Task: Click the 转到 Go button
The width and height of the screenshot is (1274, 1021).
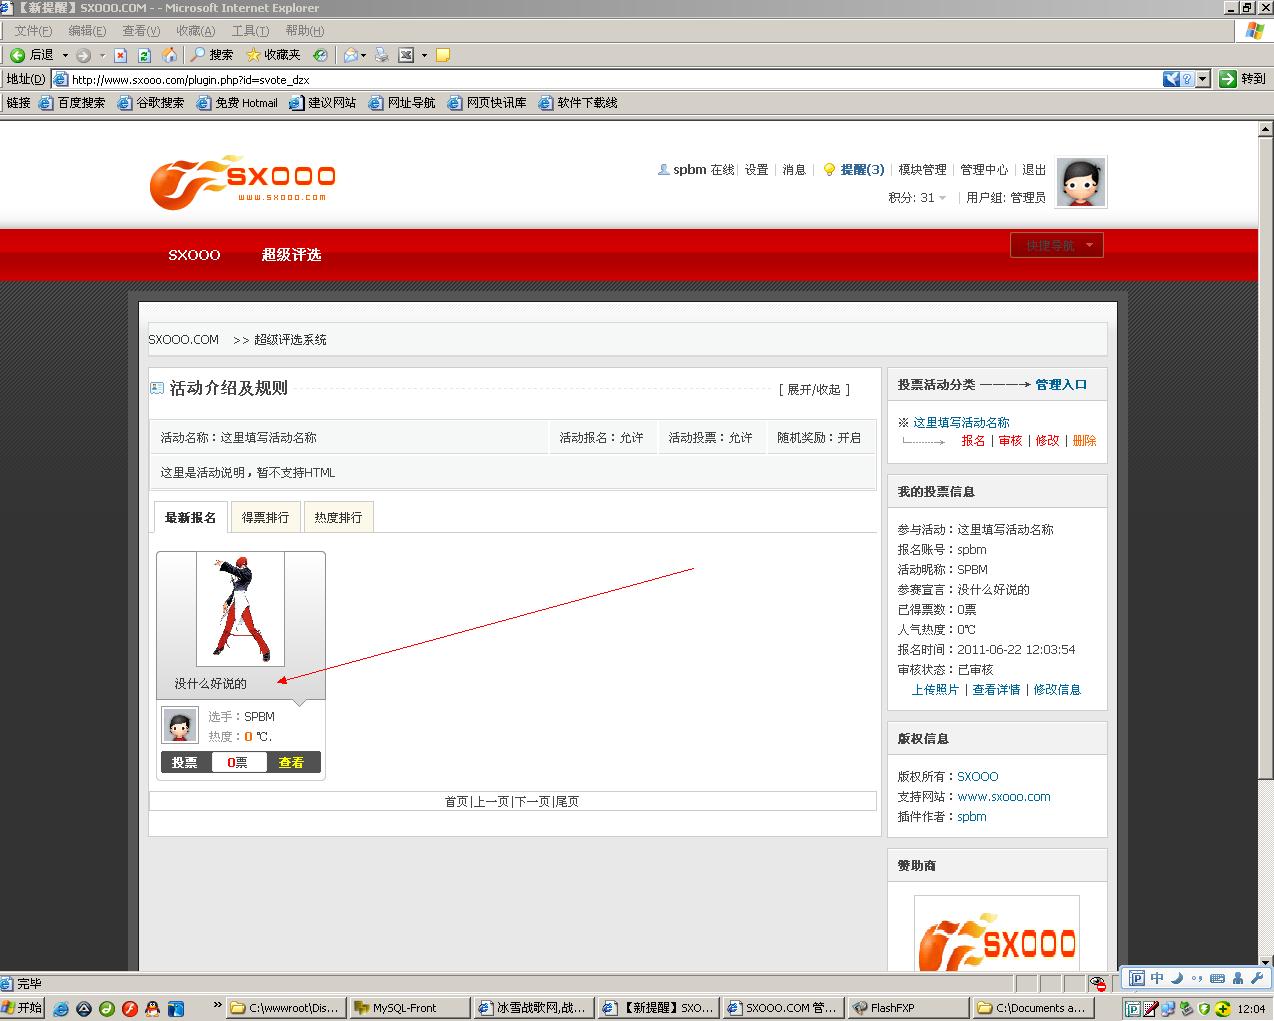Action: coord(1243,79)
